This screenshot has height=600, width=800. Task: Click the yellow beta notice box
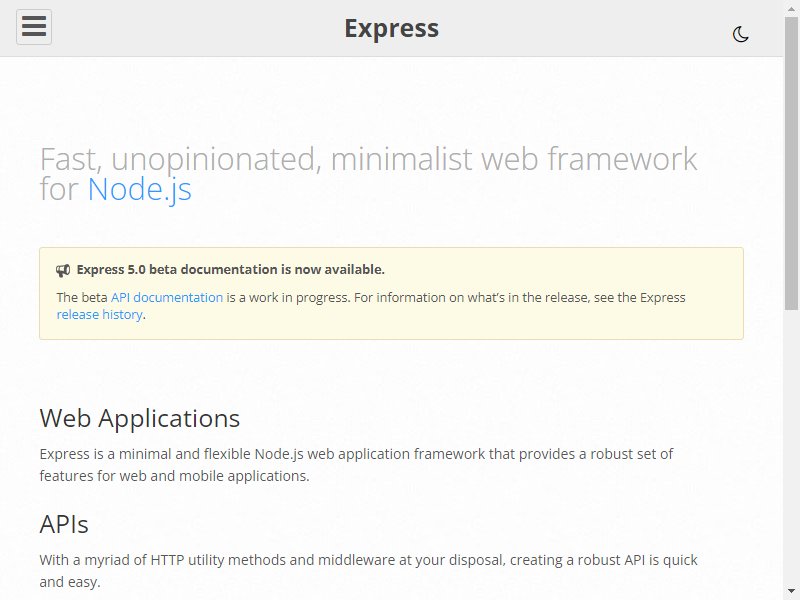tap(391, 293)
